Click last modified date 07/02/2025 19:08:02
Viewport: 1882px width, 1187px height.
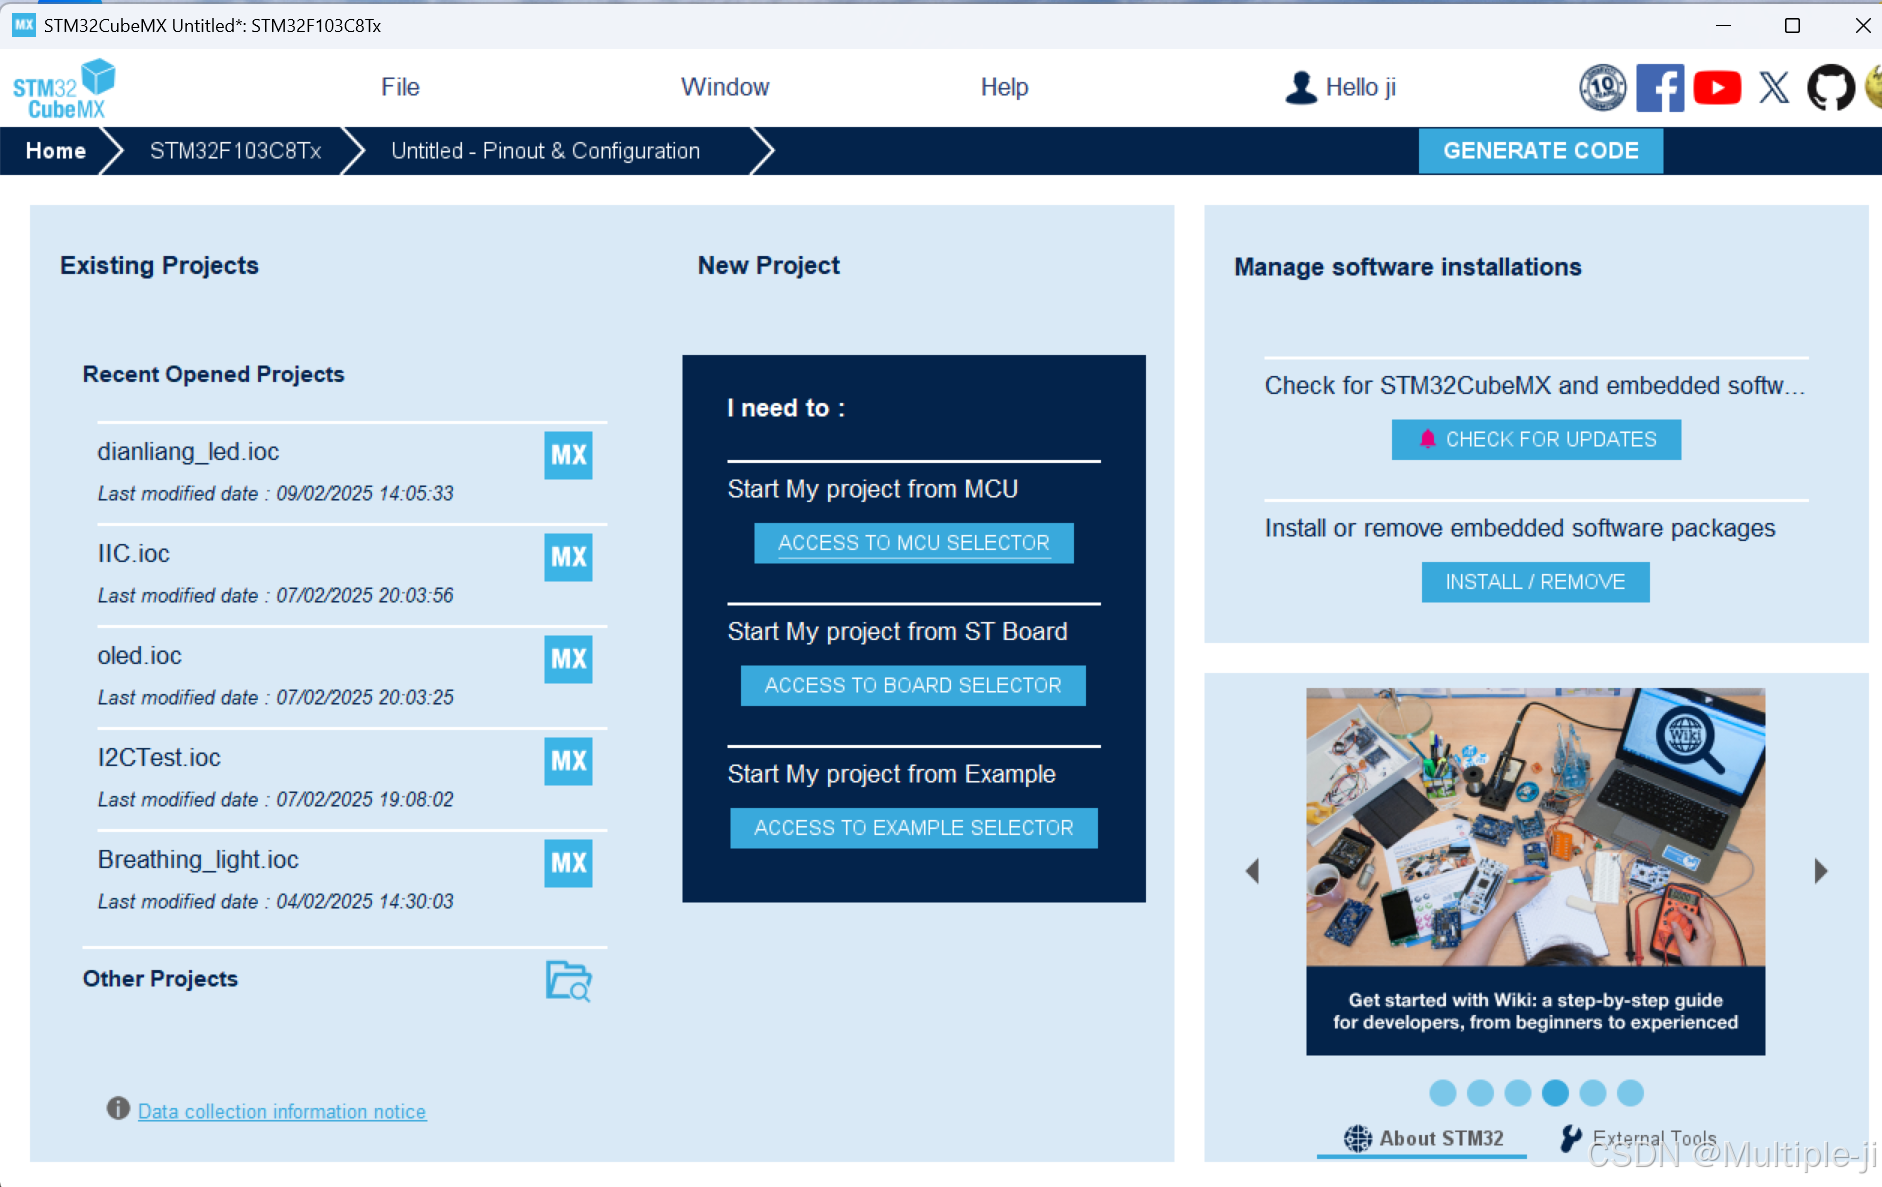275,799
